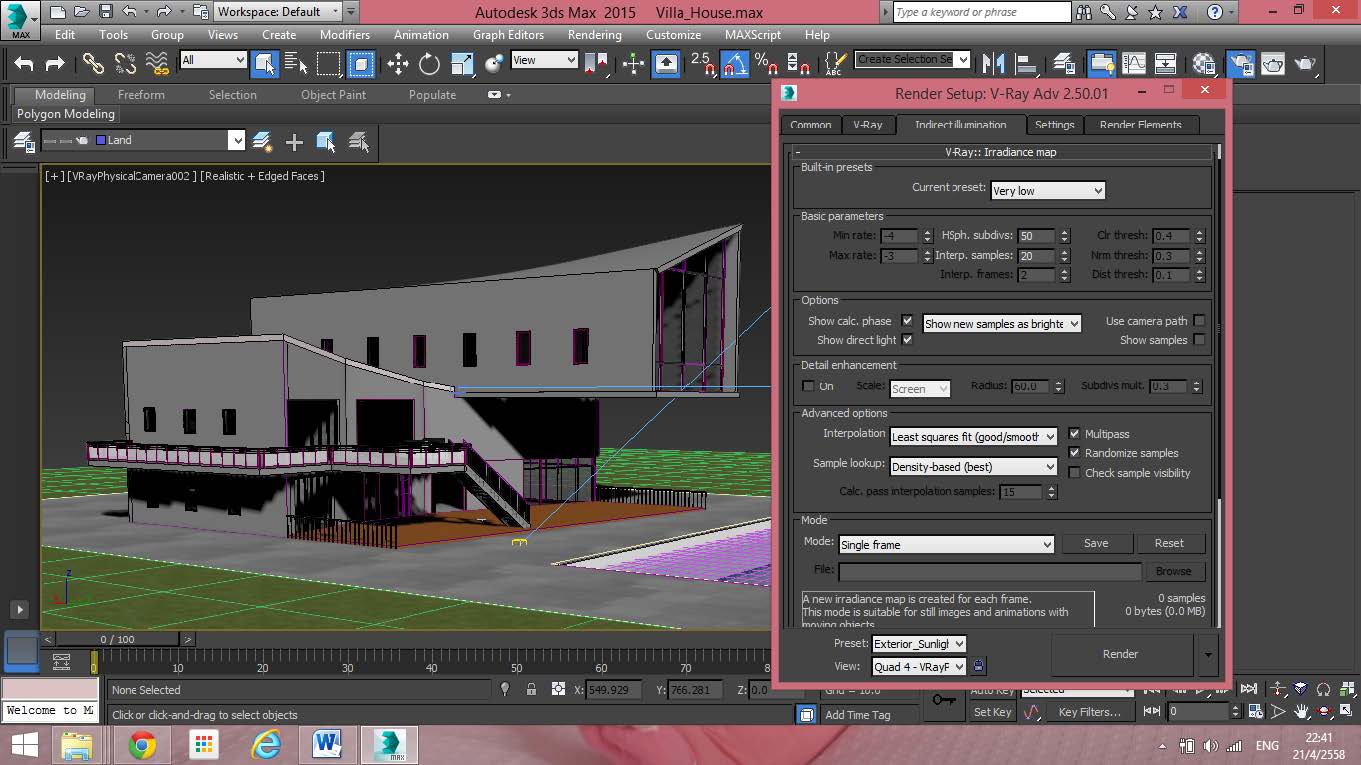Open Select by Name list icon

pos(296,64)
